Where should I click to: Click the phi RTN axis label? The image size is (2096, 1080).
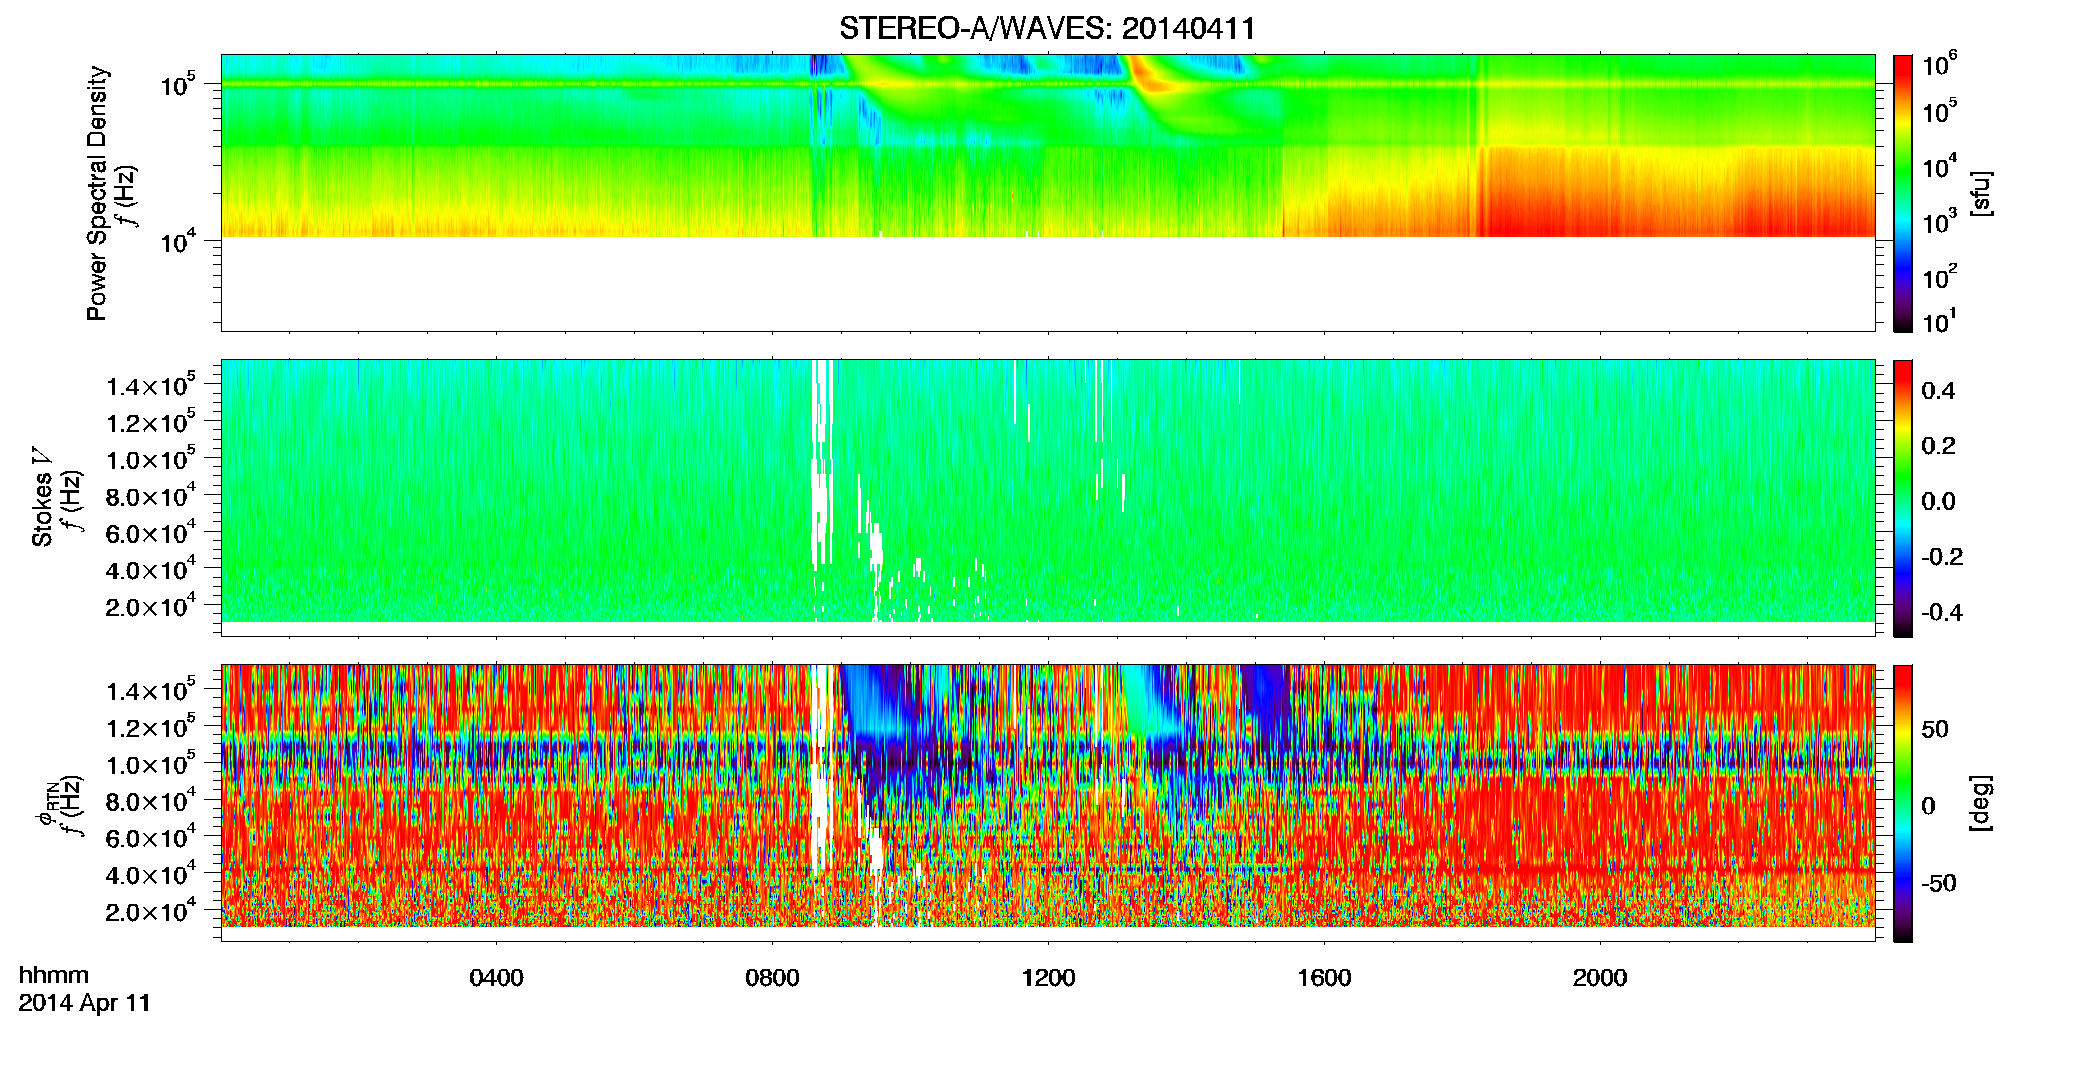click(47, 804)
